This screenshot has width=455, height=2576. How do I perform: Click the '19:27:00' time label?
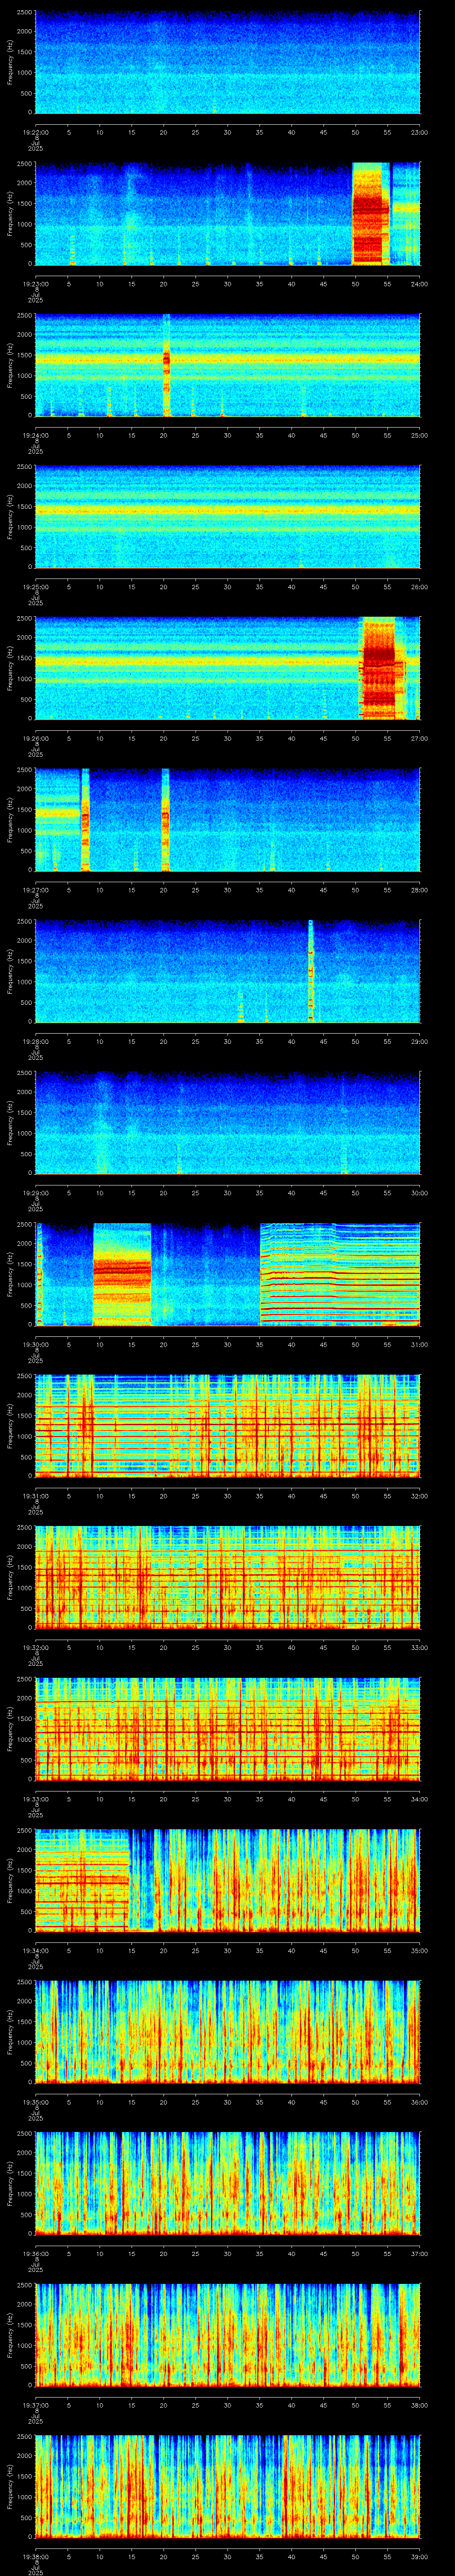tap(35, 890)
